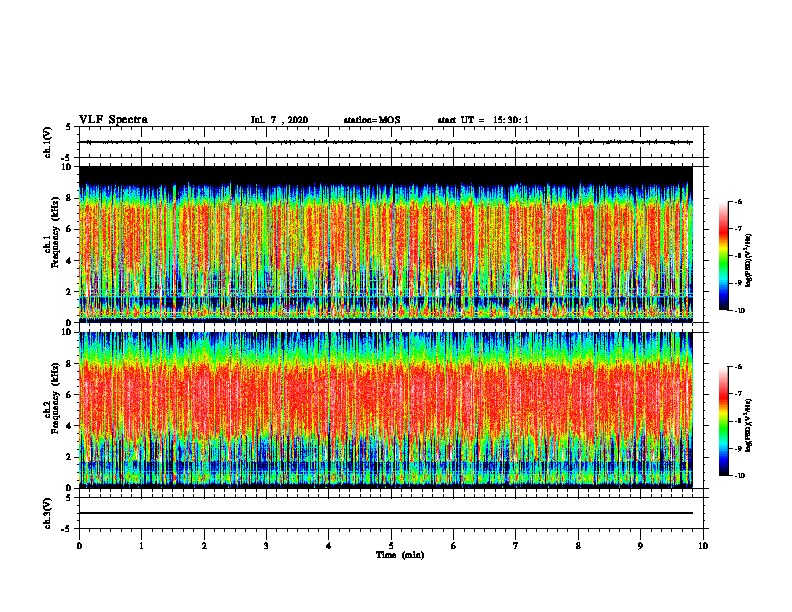
Task: Click the ch.2 color bar "log(PSD)" units label
Action: pos(749,425)
